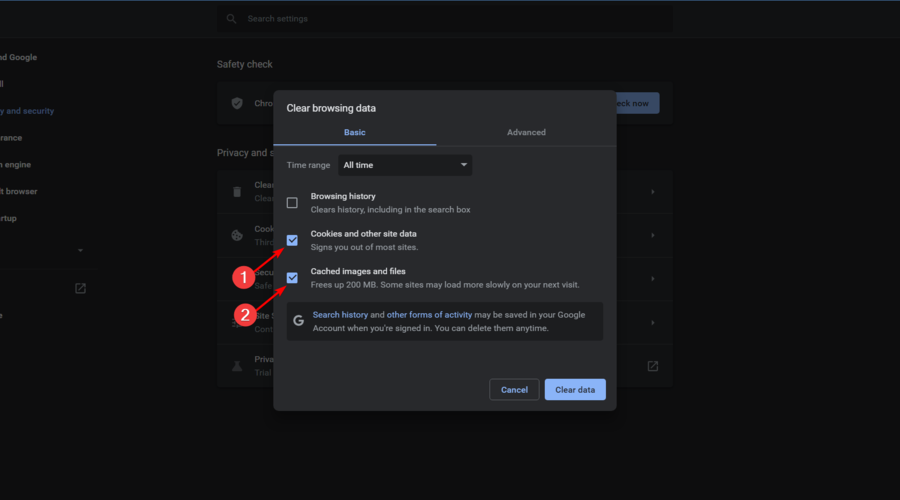Image resolution: width=900 pixels, height=500 pixels.
Task: Select Search engine in the sidebar
Action: 15,165
